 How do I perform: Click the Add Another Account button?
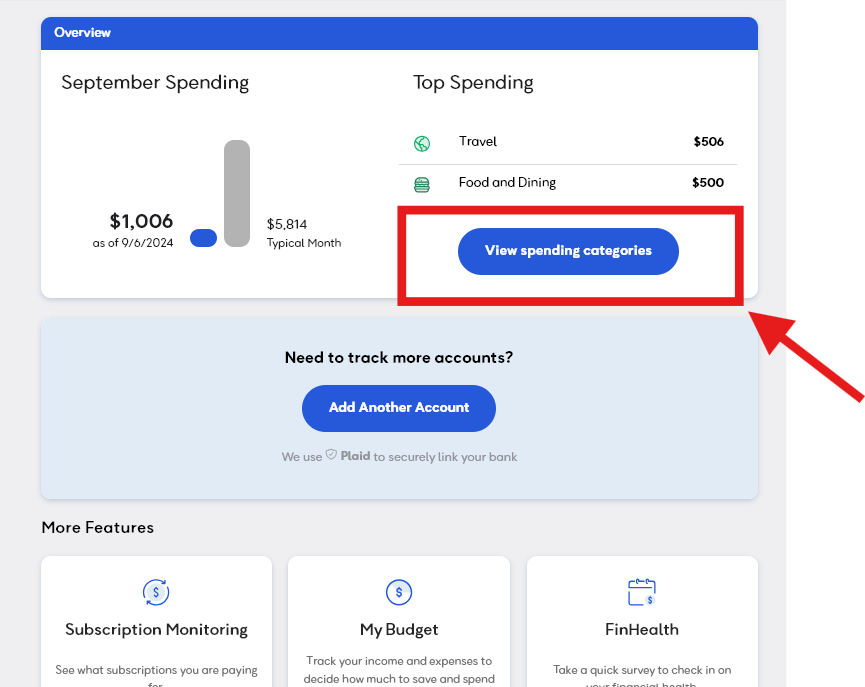click(399, 408)
